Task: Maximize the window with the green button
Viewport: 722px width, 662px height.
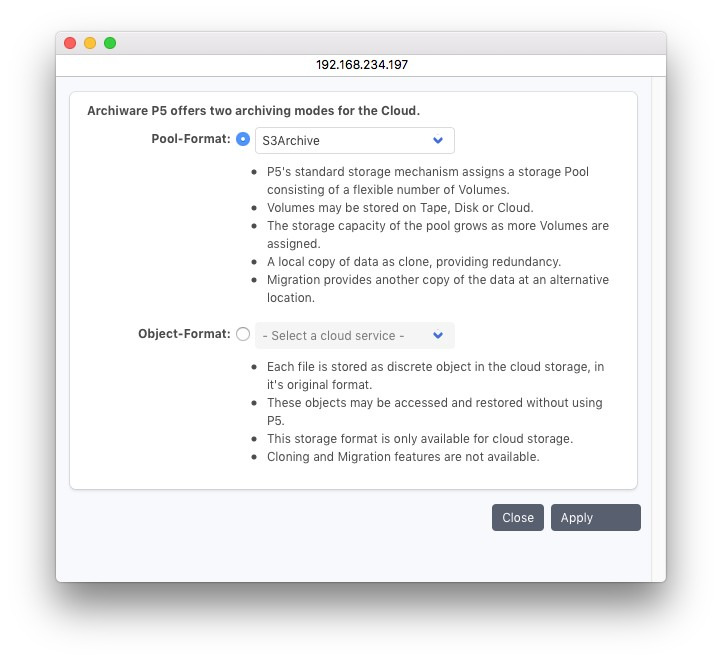Action: coord(110,43)
